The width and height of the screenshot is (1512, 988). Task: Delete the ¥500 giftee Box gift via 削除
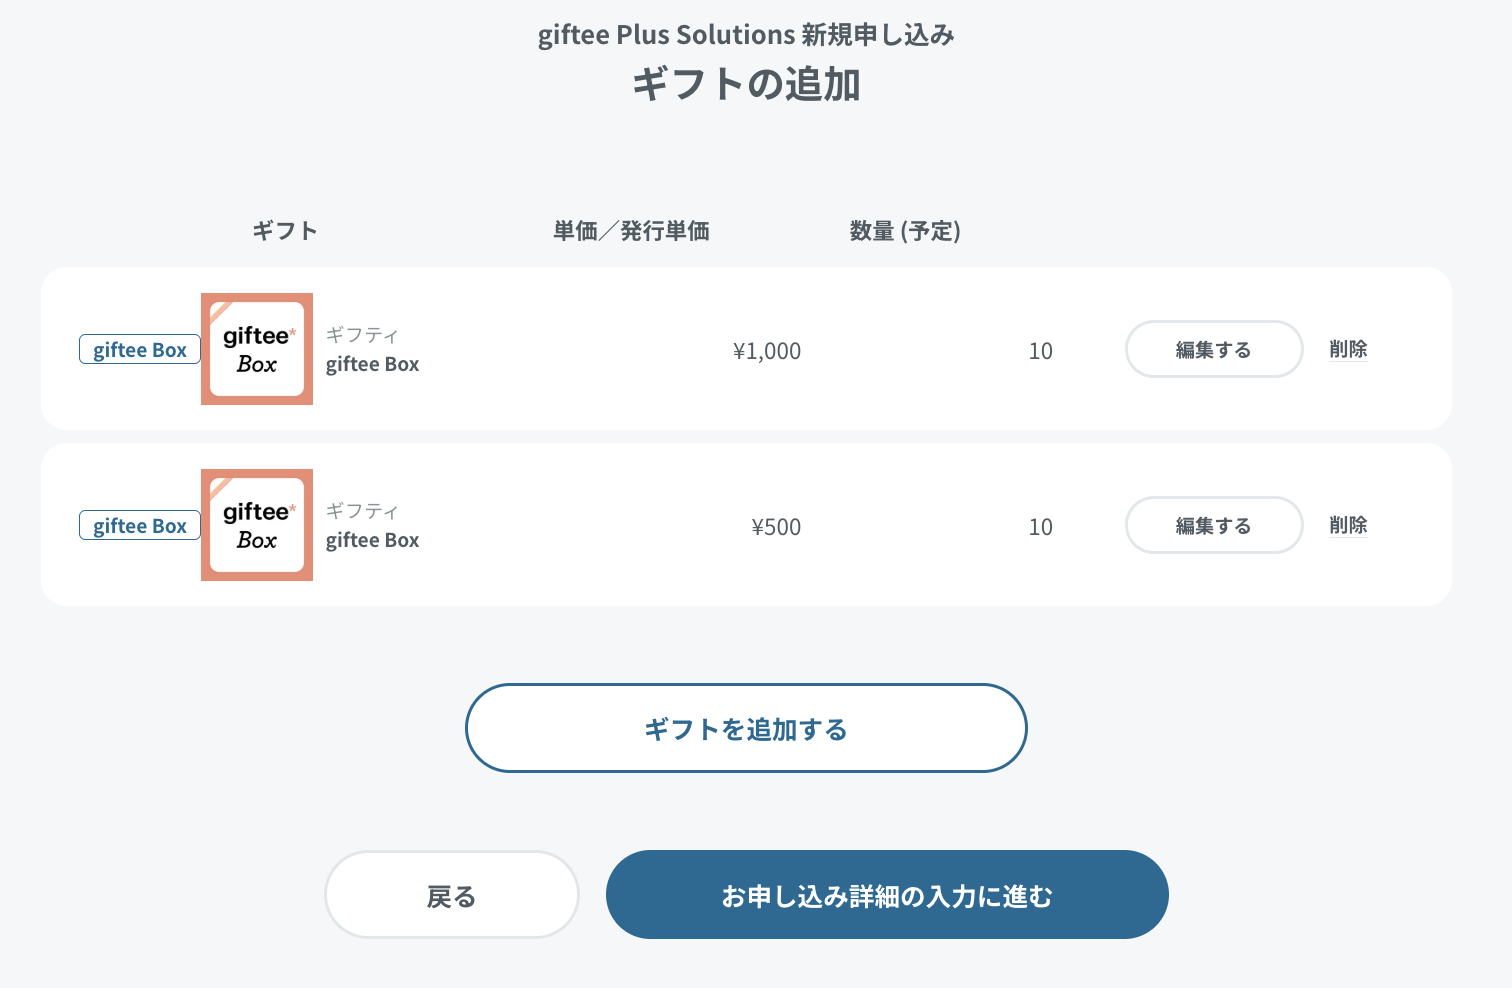(x=1348, y=525)
